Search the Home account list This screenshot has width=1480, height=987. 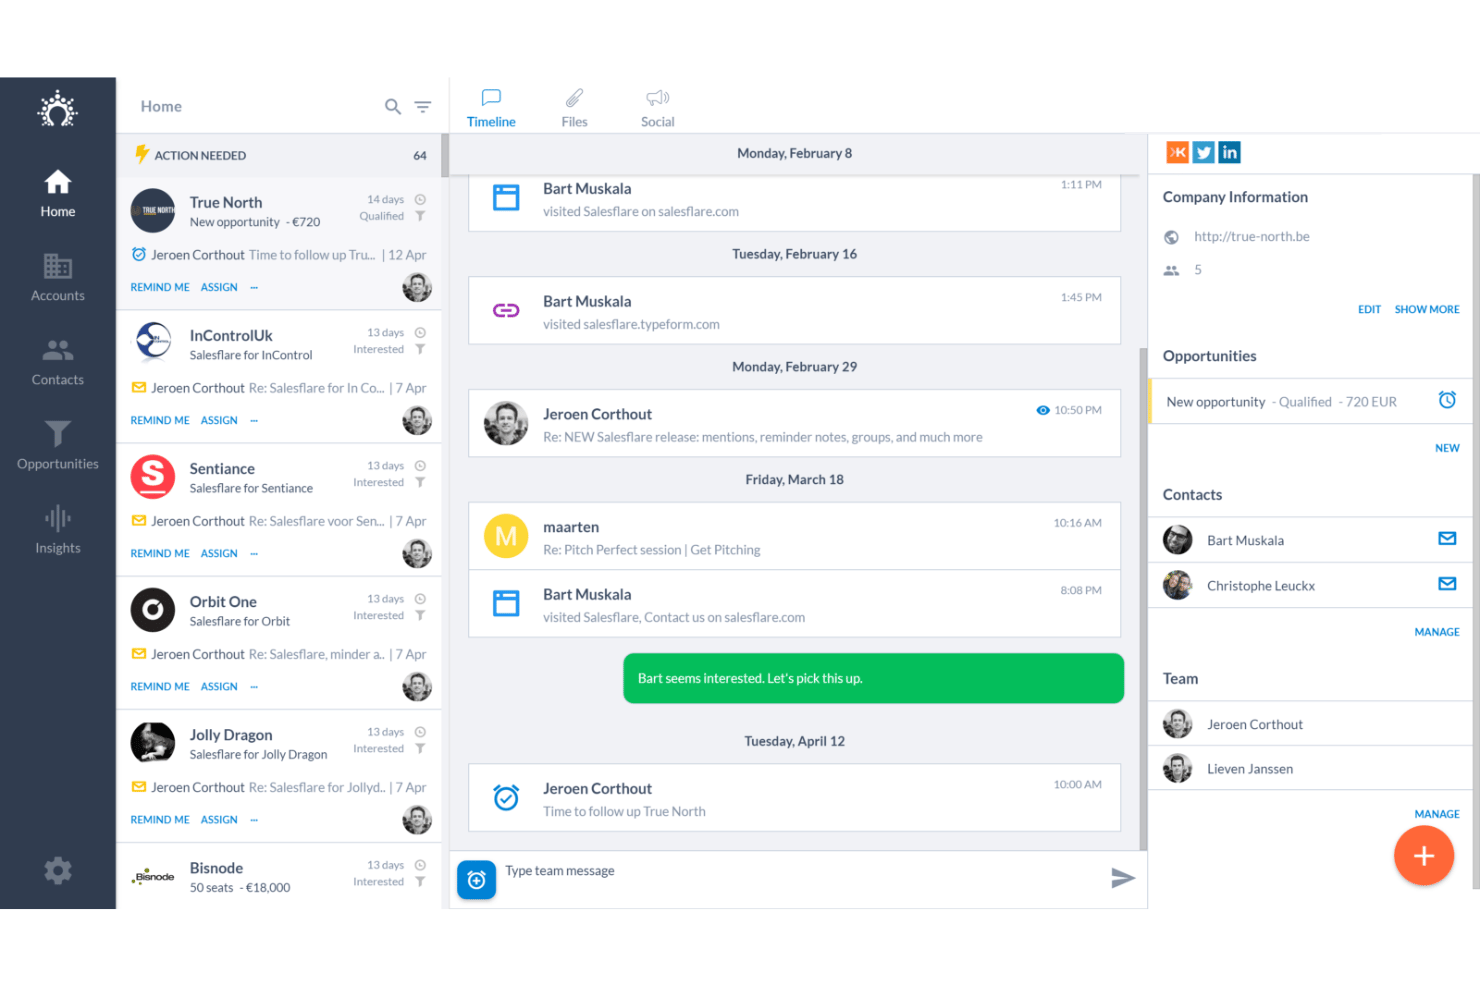point(393,106)
